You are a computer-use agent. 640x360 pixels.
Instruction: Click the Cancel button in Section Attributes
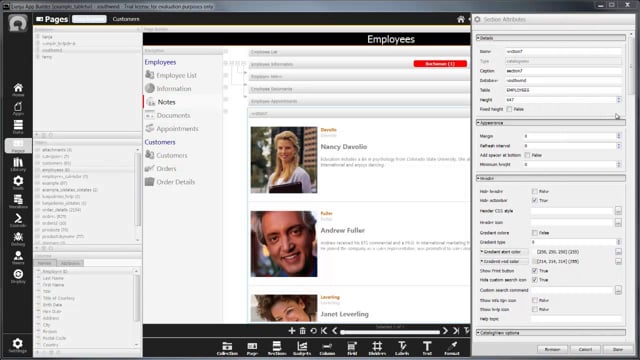585,349
